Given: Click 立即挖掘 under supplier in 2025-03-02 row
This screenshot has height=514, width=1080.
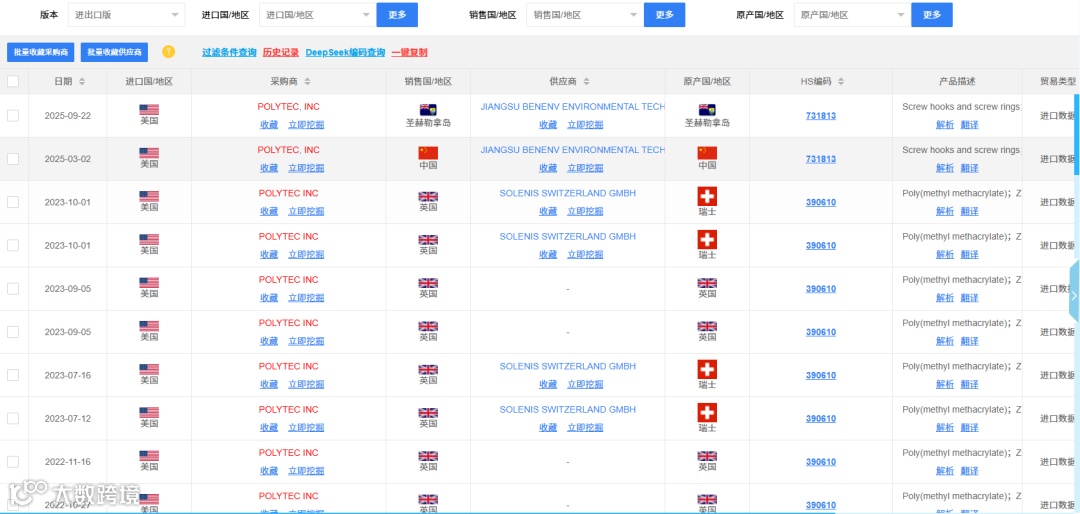Looking at the screenshot, I should coord(585,168).
